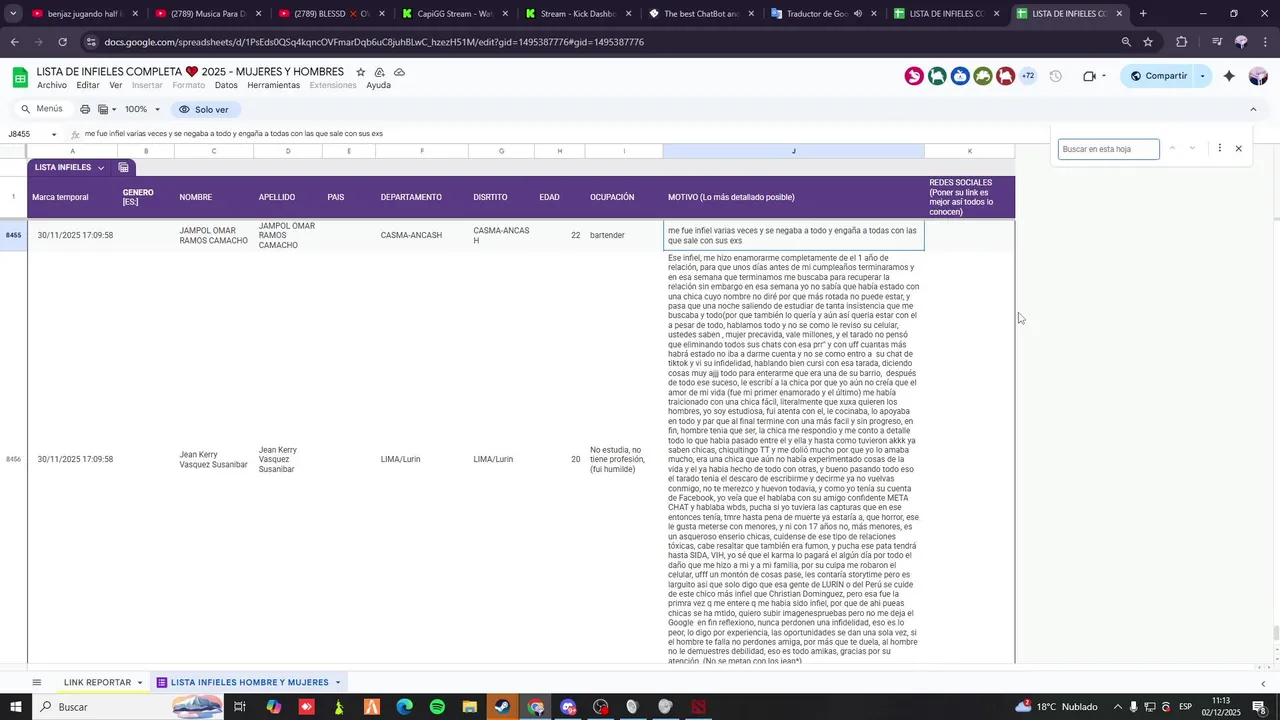Click the REDES SOCIALES header cell
The image size is (1280, 720).
969,197
